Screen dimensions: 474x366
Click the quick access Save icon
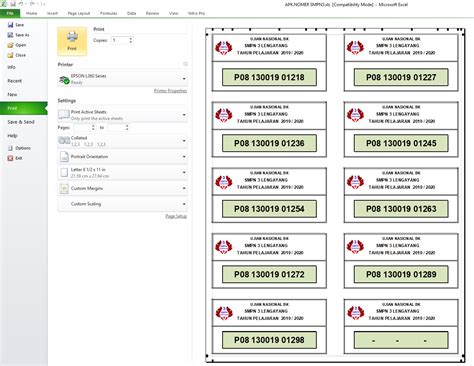[x=13, y=4]
